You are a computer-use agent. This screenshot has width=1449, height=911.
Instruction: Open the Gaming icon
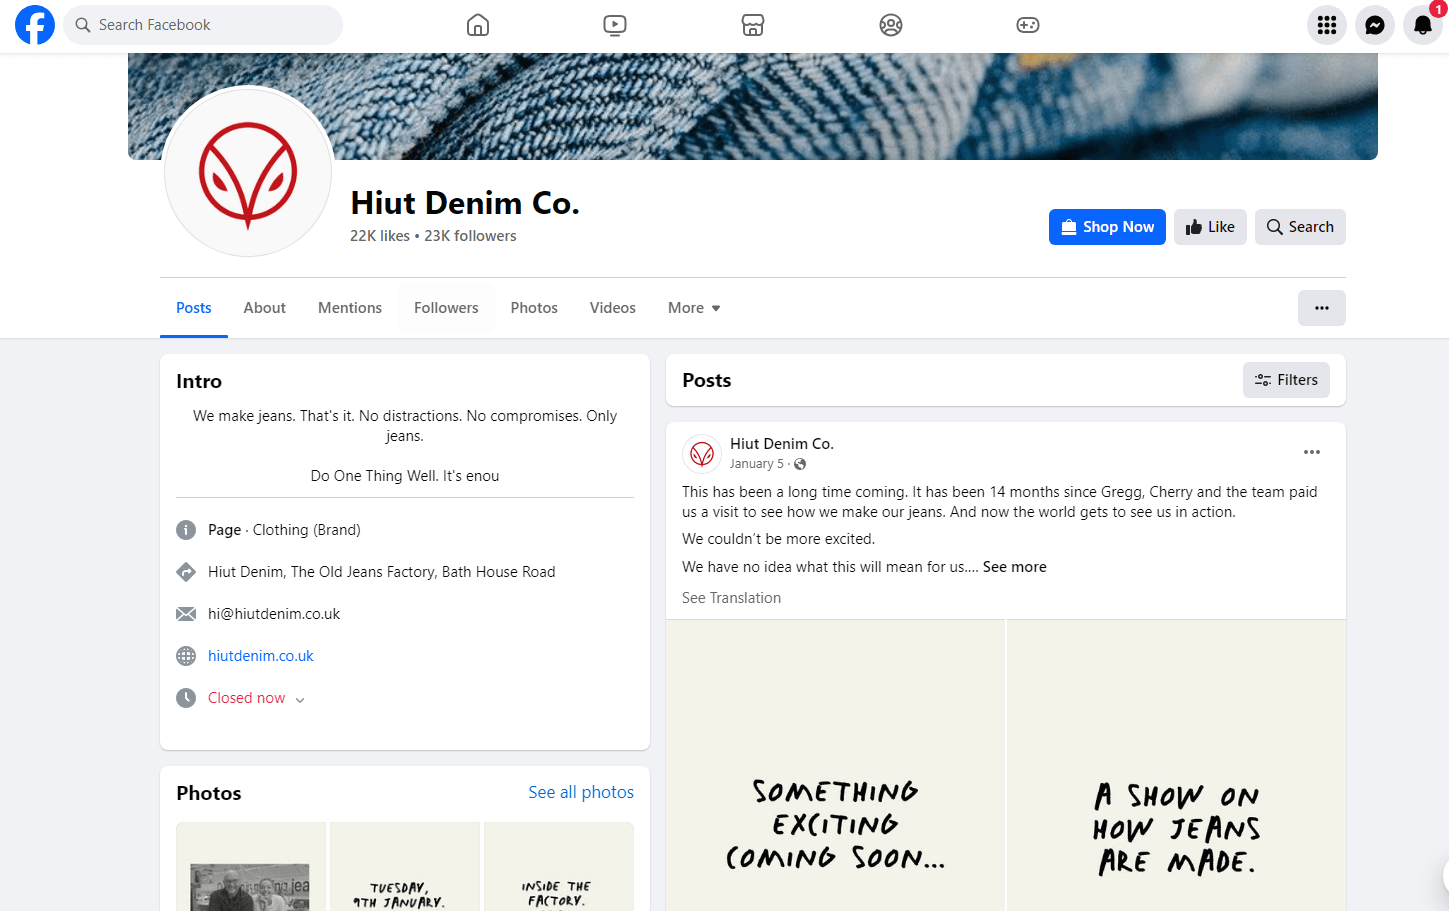tap(1028, 25)
